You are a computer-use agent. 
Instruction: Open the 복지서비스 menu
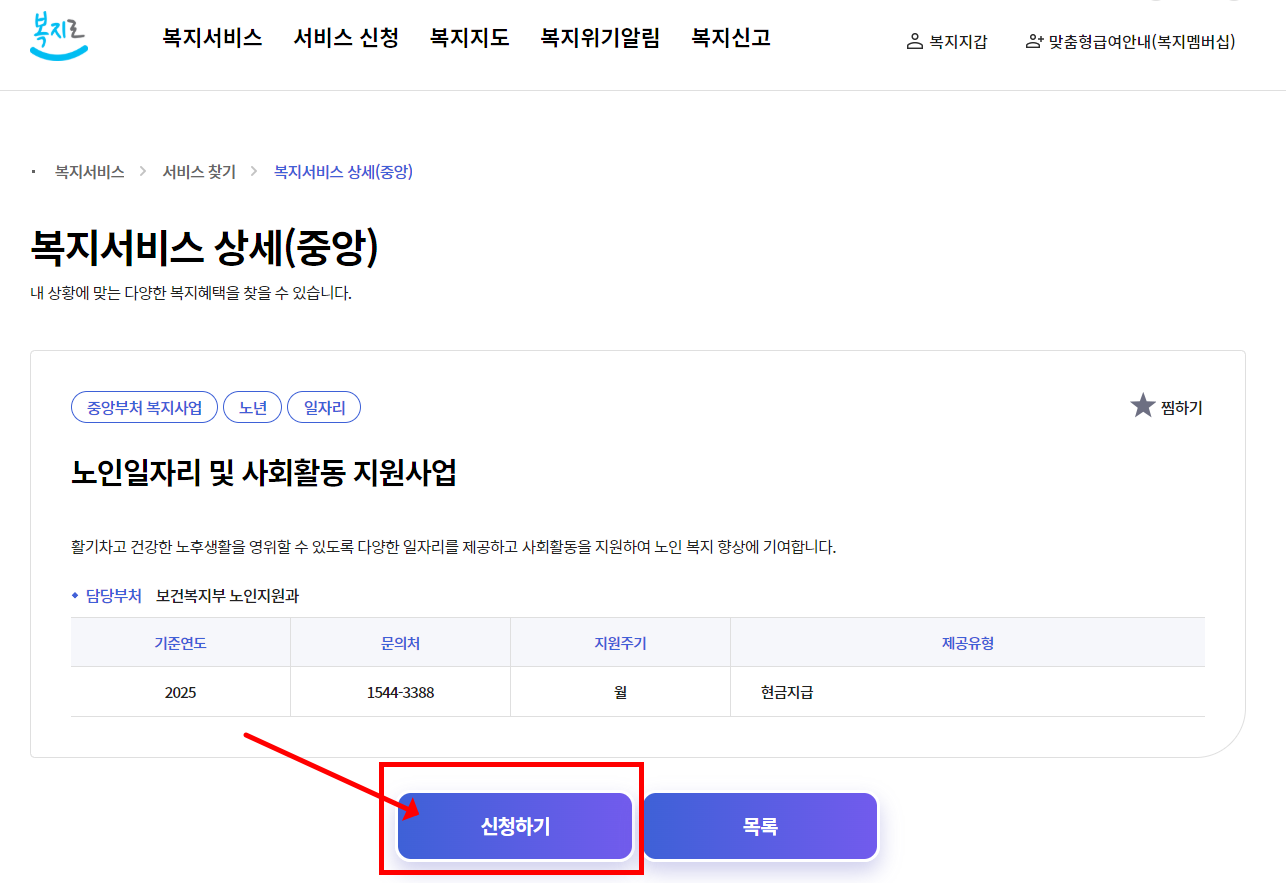pyautogui.click(x=211, y=37)
